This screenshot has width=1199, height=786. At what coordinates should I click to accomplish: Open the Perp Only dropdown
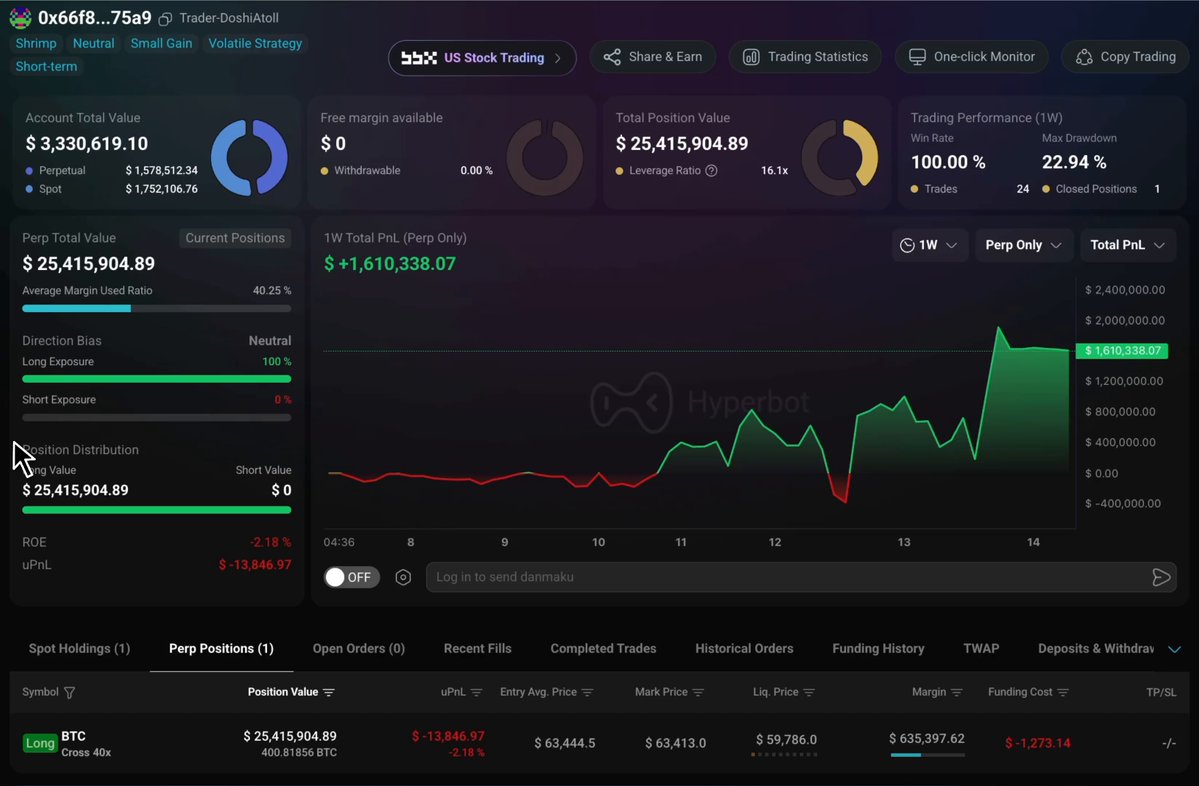tap(1023, 245)
